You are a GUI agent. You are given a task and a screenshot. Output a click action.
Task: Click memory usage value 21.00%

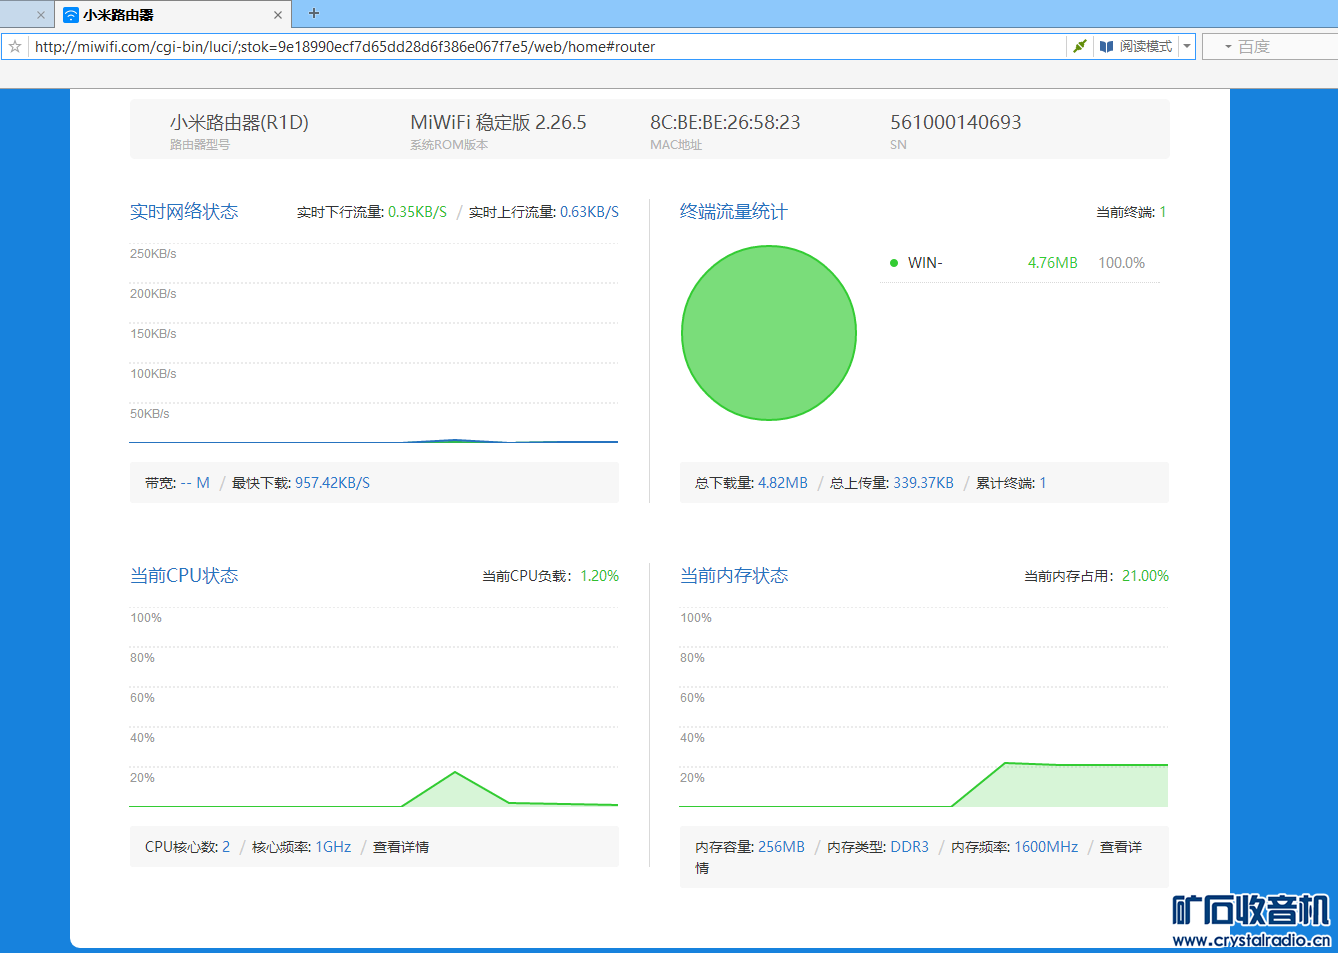[1145, 576]
